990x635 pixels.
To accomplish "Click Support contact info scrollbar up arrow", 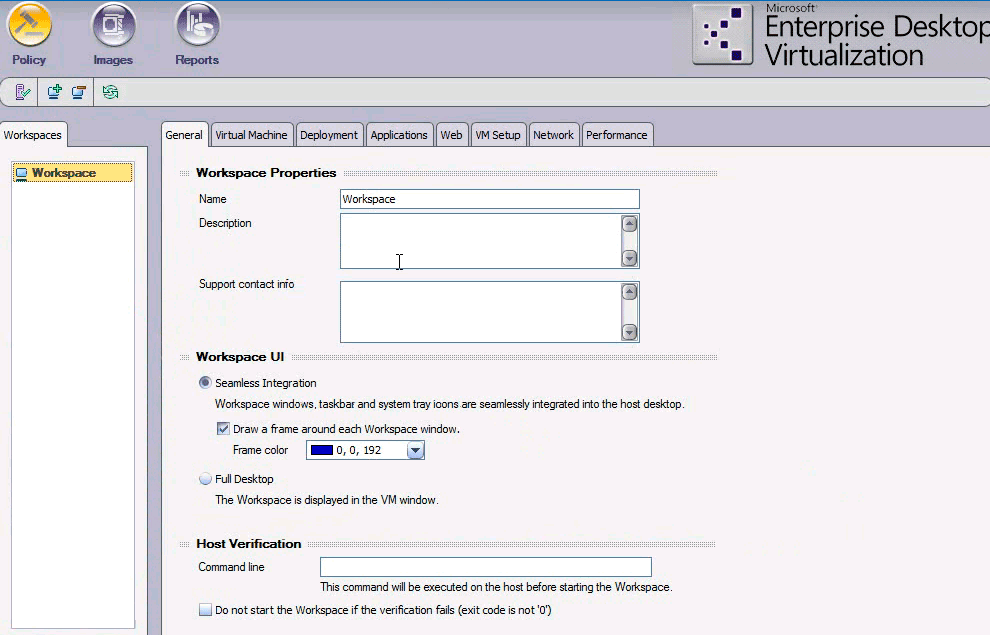I will pos(629,292).
